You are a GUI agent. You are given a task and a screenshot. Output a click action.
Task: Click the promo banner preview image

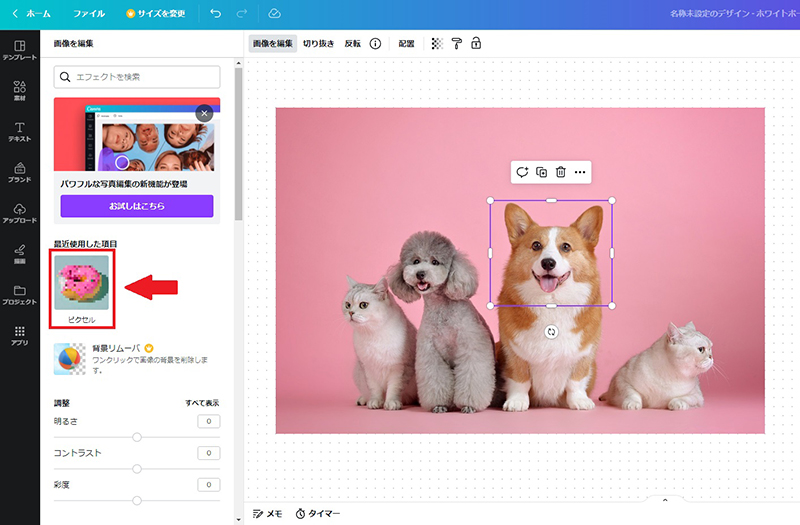coord(137,134)
